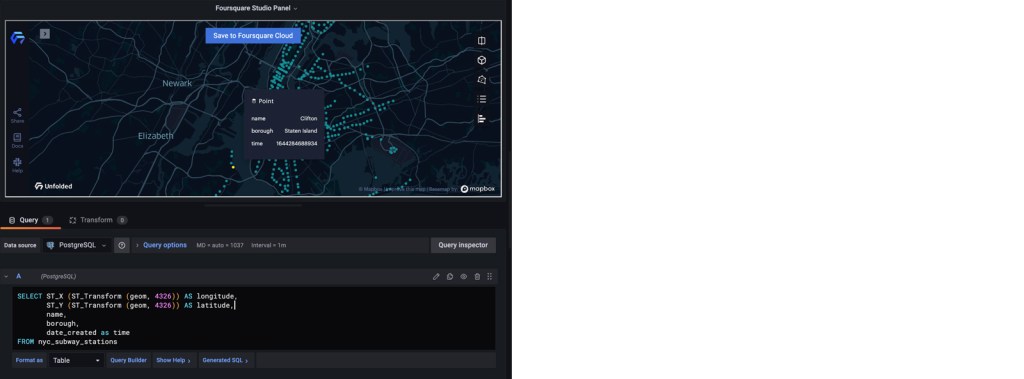Click the Staten Island borough value
Viewport: 1024px width, 379px height.
click(300, 131)
